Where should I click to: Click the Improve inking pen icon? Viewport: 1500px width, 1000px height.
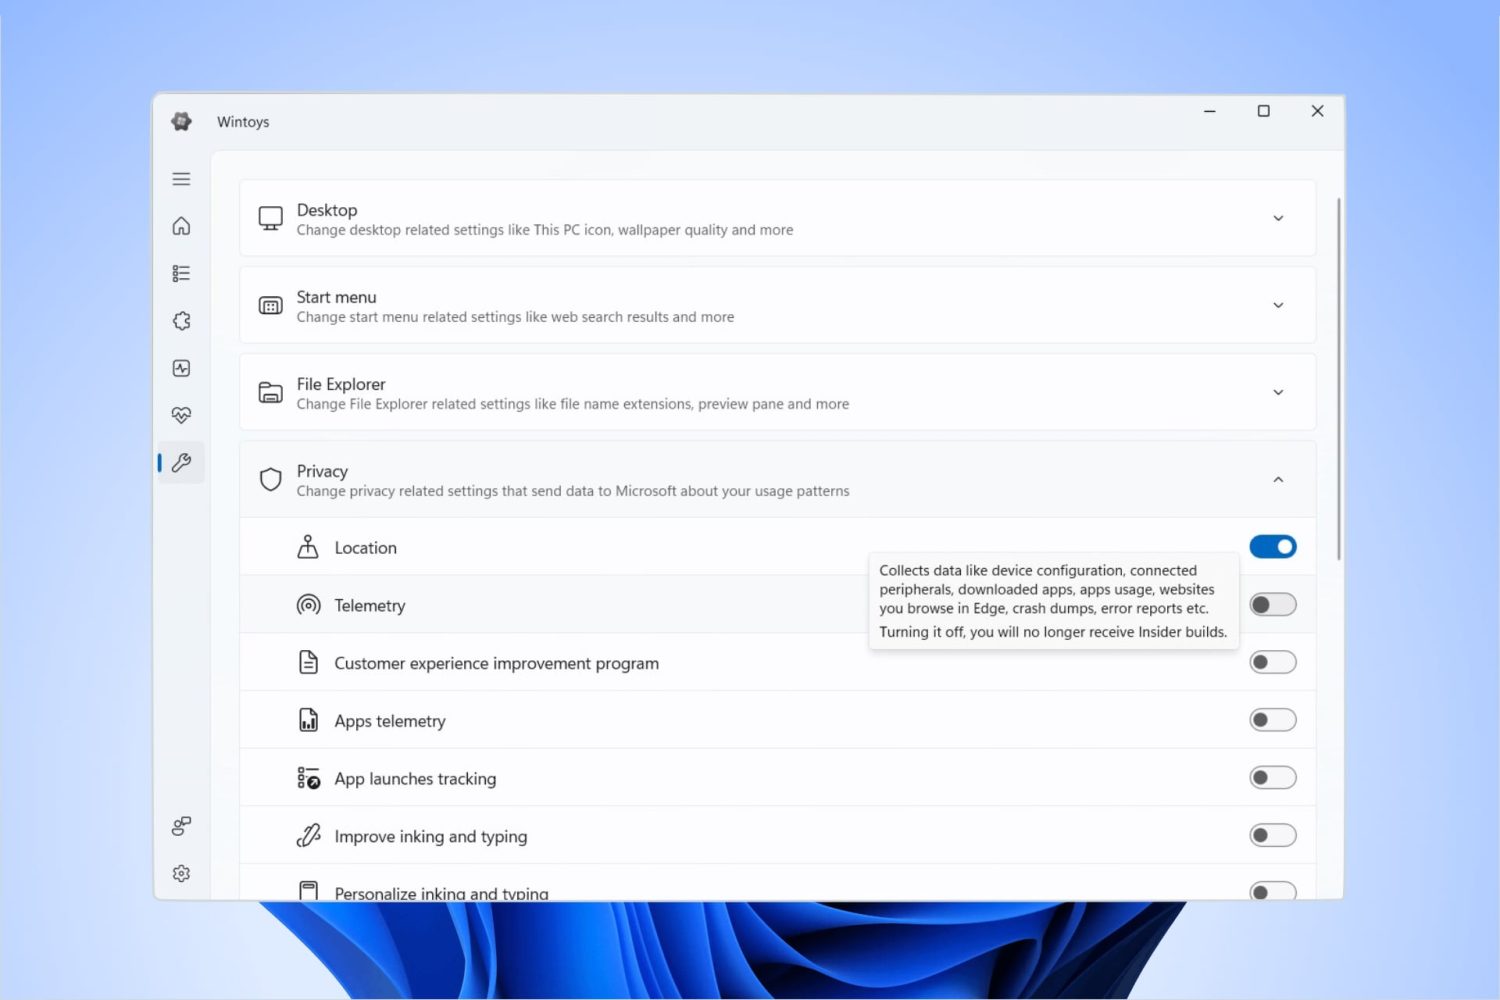[x=308, y=835]
